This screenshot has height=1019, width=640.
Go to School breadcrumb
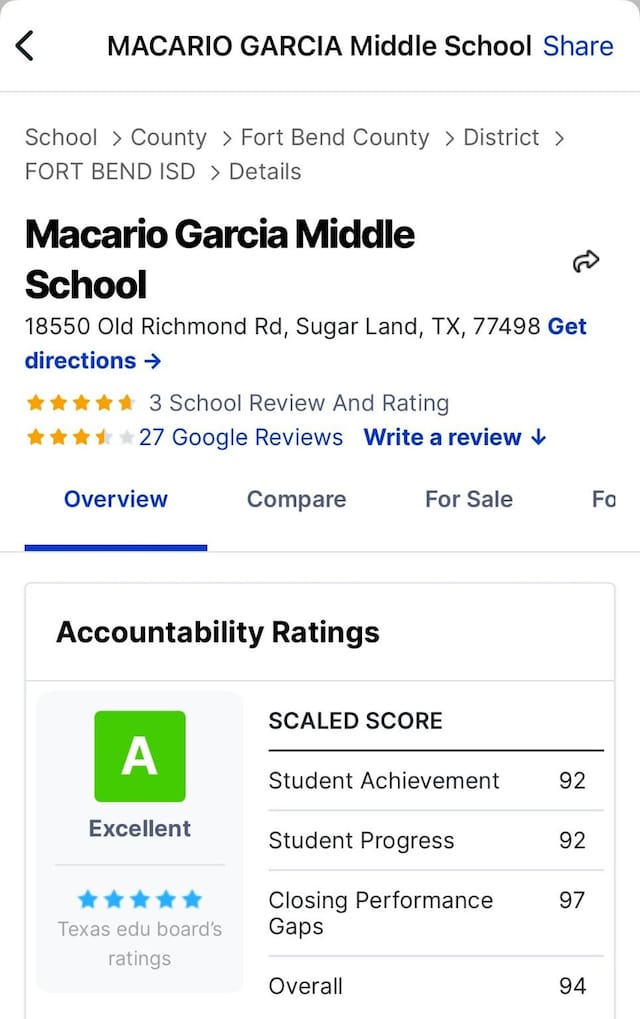[x=61, y=138]
